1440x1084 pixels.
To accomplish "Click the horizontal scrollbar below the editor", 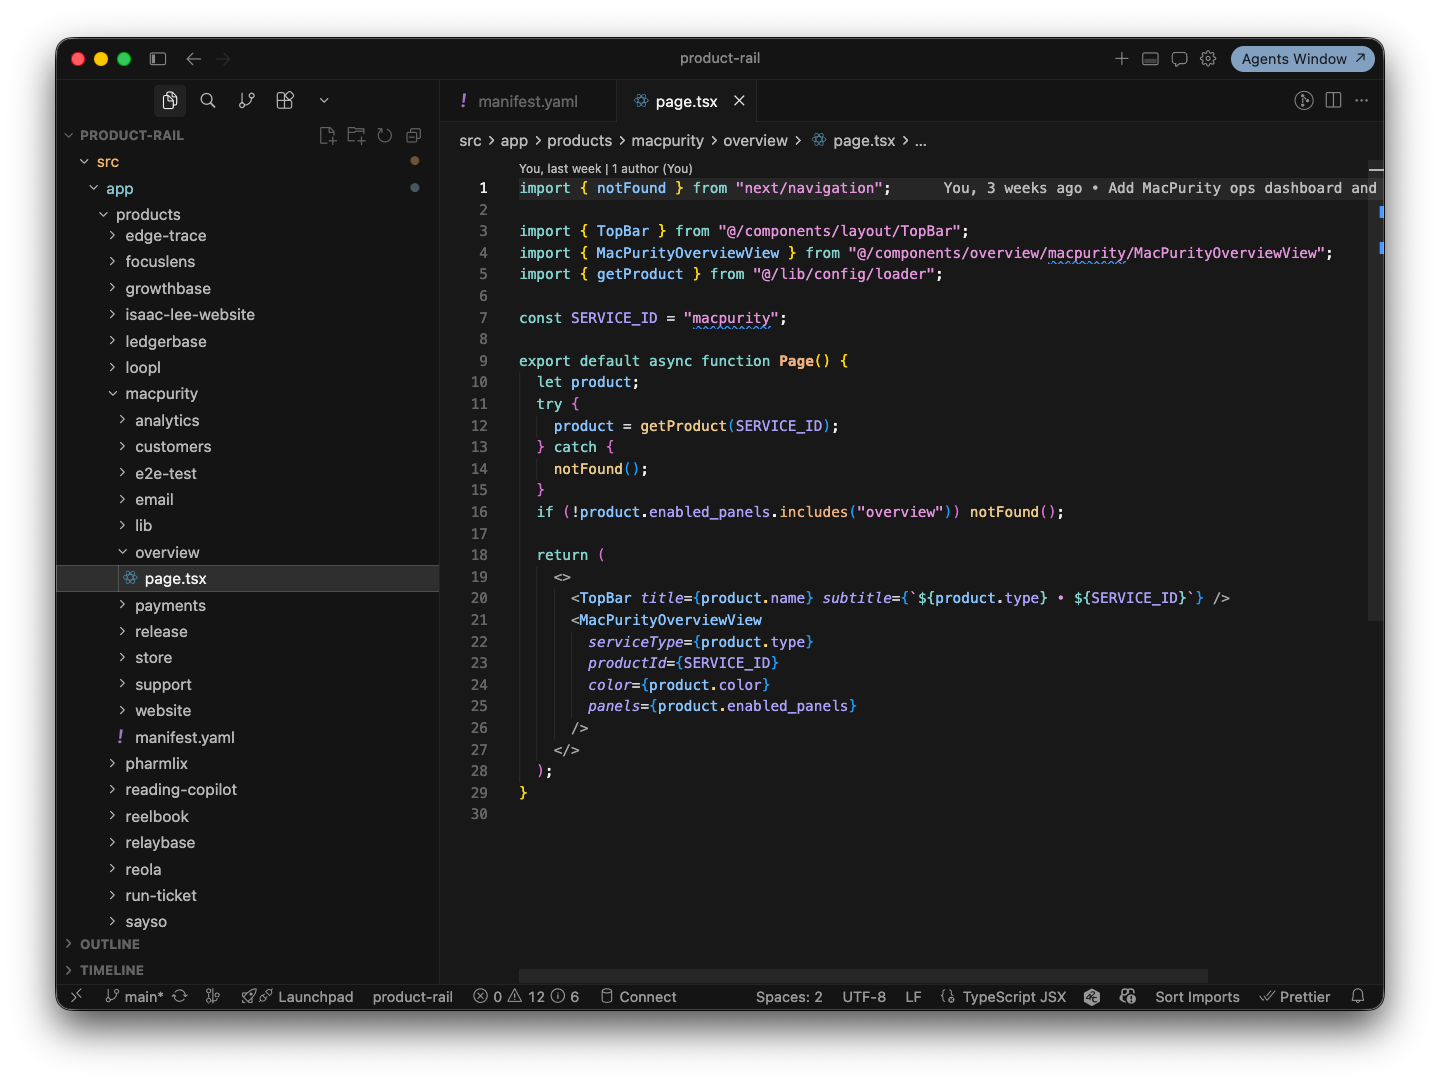I will pos(863,976).
